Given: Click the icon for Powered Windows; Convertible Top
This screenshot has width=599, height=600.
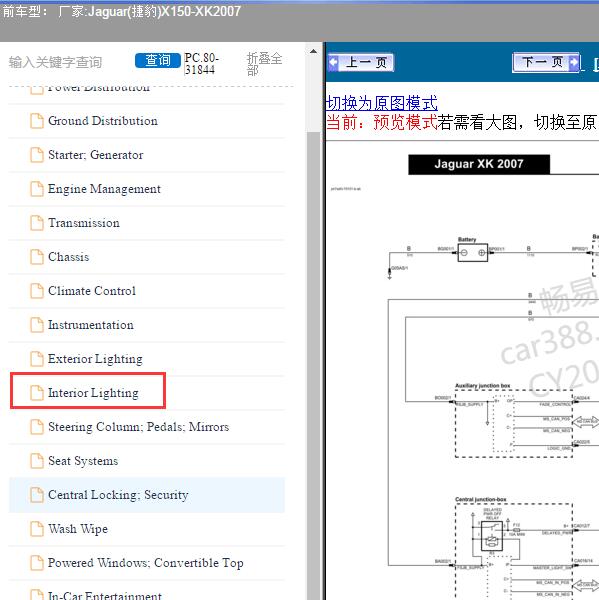Looking at the screenshot, I should [37, 563].
